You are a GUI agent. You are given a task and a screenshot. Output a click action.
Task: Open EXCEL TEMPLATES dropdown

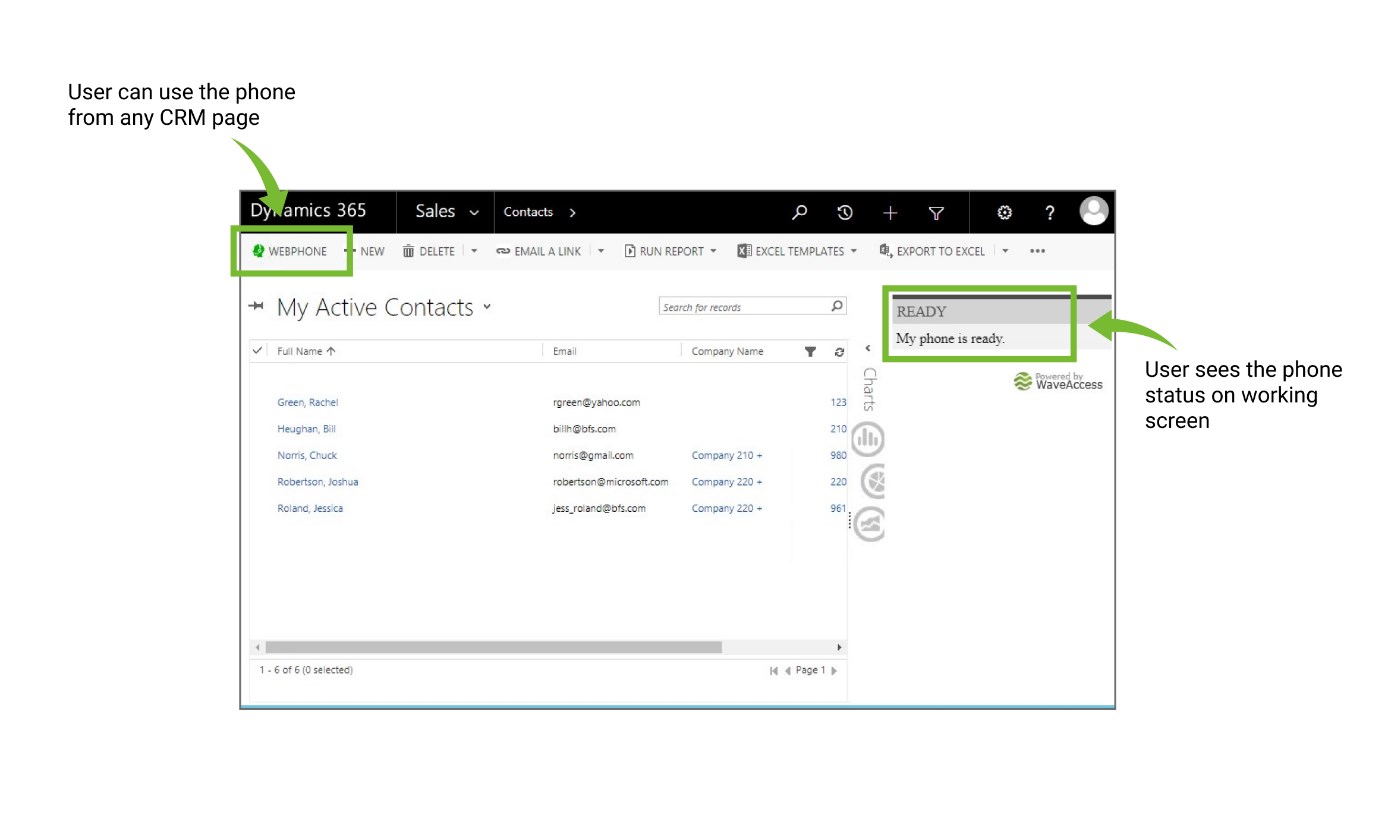797,251
